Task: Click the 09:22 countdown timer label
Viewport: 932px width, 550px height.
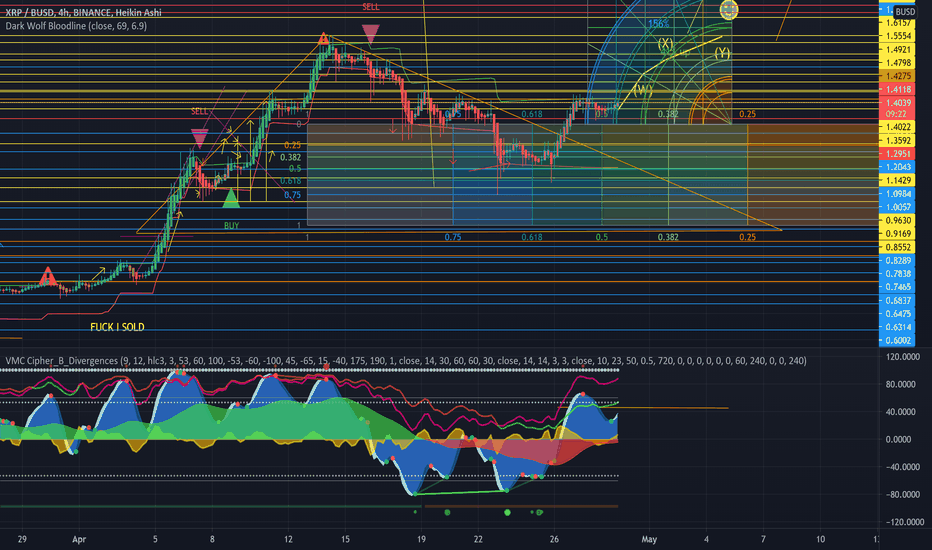Action: coord(896,114)
